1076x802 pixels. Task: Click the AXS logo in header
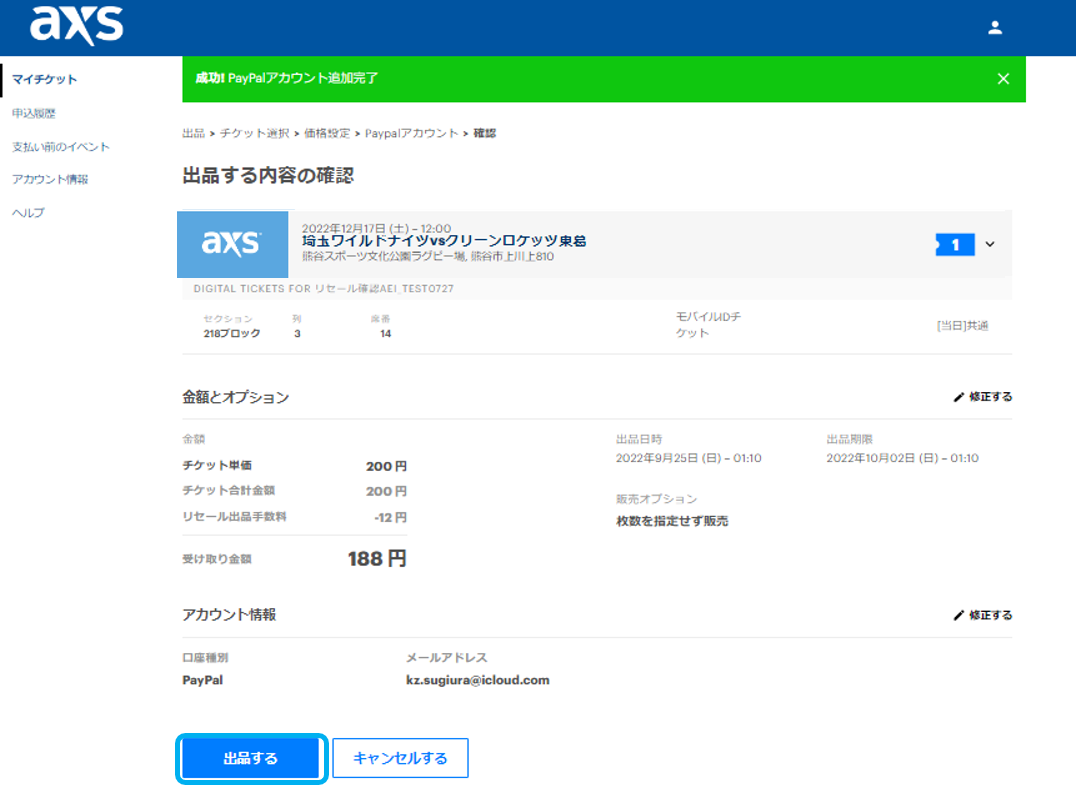pos(77,27)
